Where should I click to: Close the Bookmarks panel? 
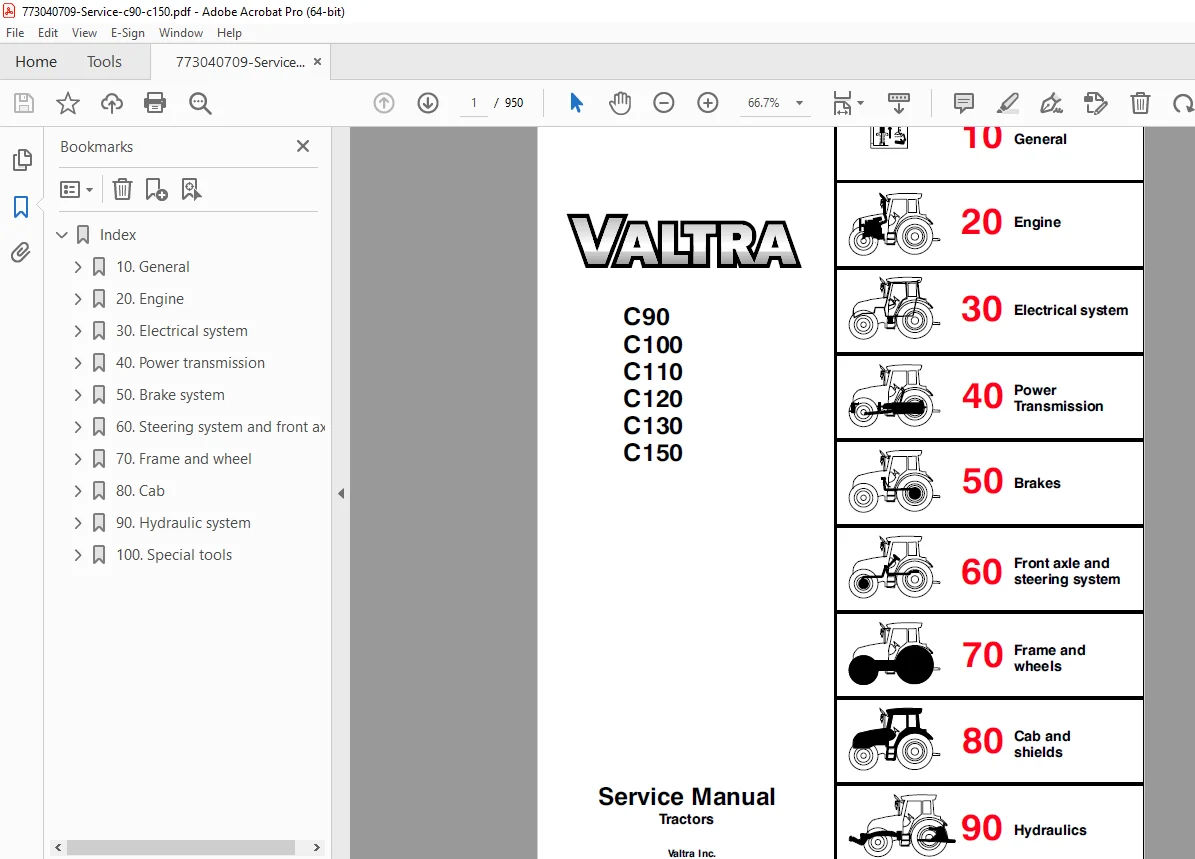303,146
